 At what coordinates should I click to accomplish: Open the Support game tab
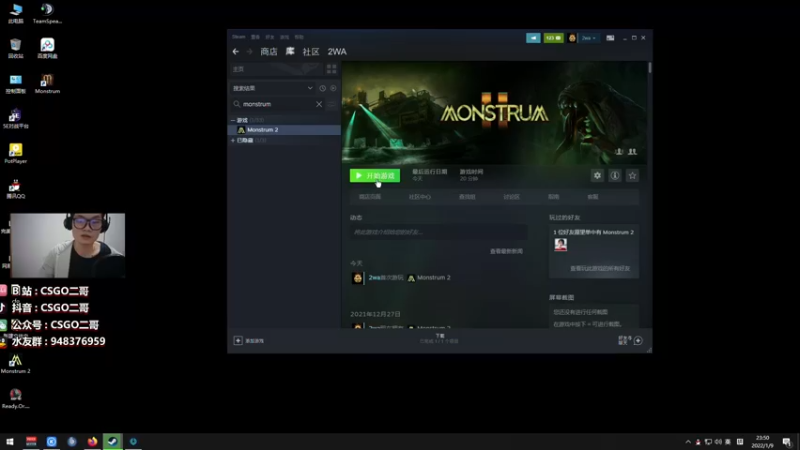pos(592,197)
